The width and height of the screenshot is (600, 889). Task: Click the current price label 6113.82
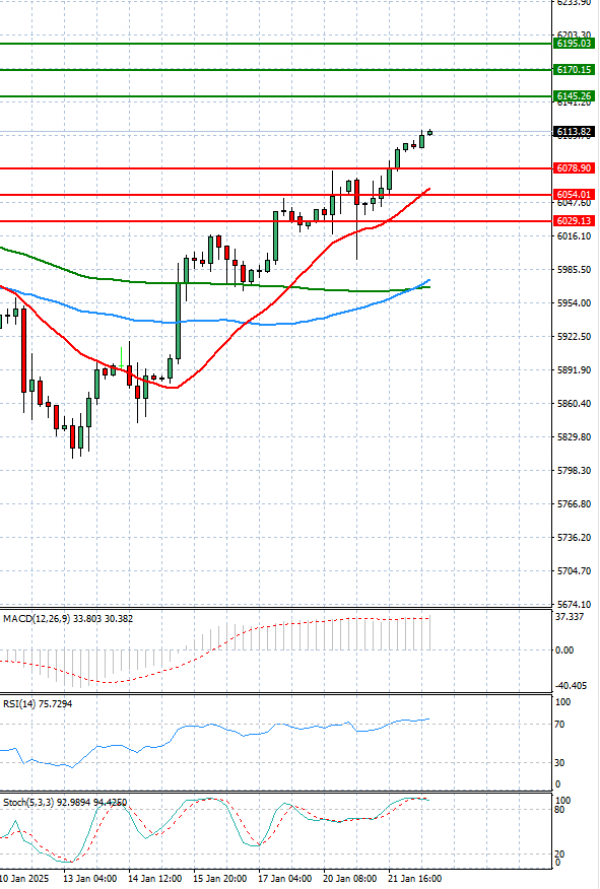[574, 132]
